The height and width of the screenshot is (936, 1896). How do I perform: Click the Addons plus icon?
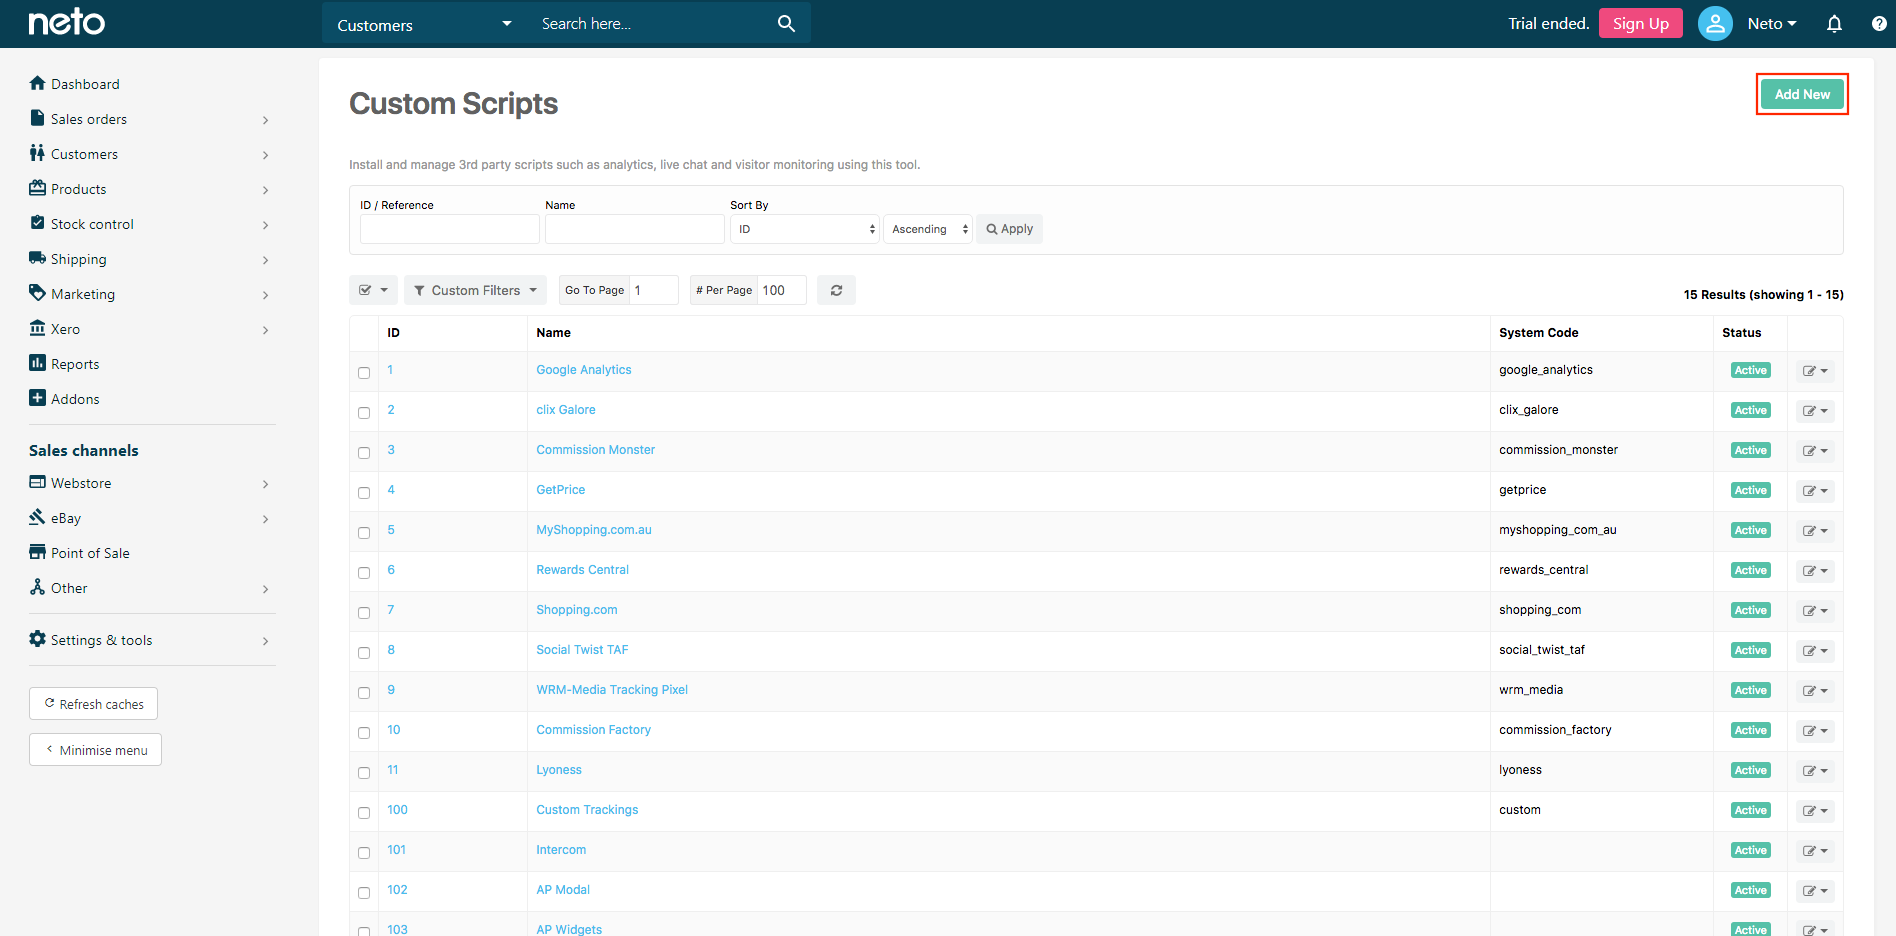coord(37,398)
